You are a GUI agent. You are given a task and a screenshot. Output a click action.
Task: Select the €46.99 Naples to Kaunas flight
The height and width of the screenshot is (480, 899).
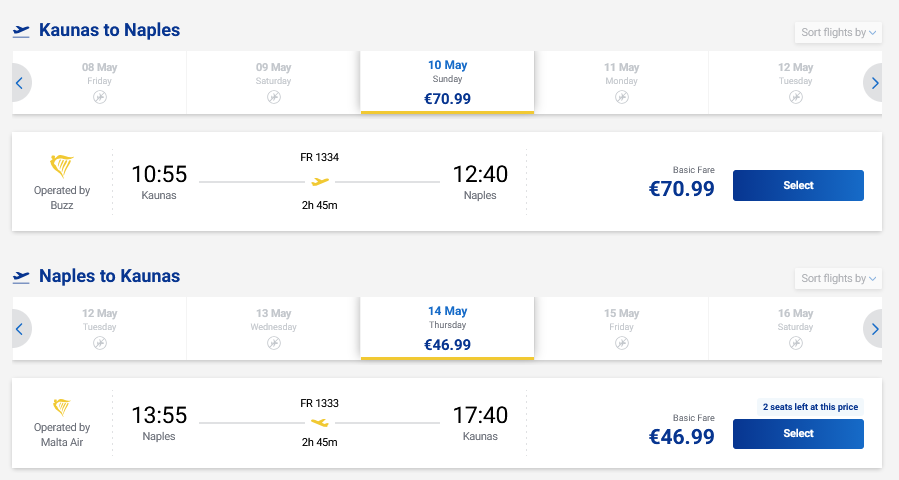coord(797,433)
